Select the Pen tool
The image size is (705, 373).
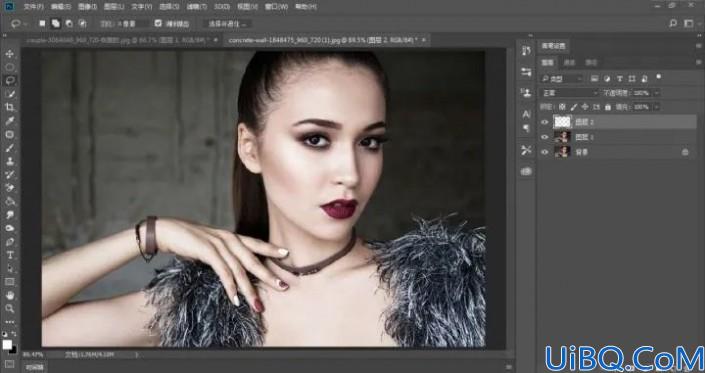click(9, 242)
